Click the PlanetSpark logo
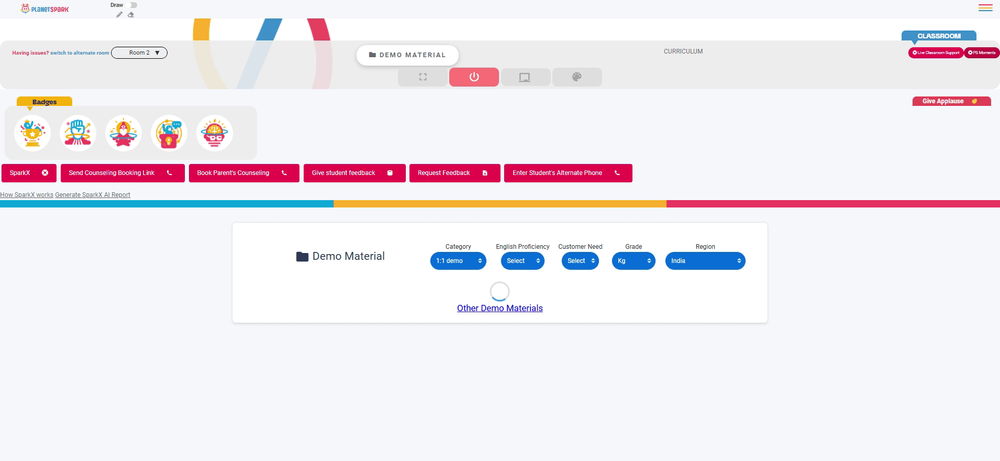Screen dimensions: 1000x461 pyautogui.click(x=45, y=9)
